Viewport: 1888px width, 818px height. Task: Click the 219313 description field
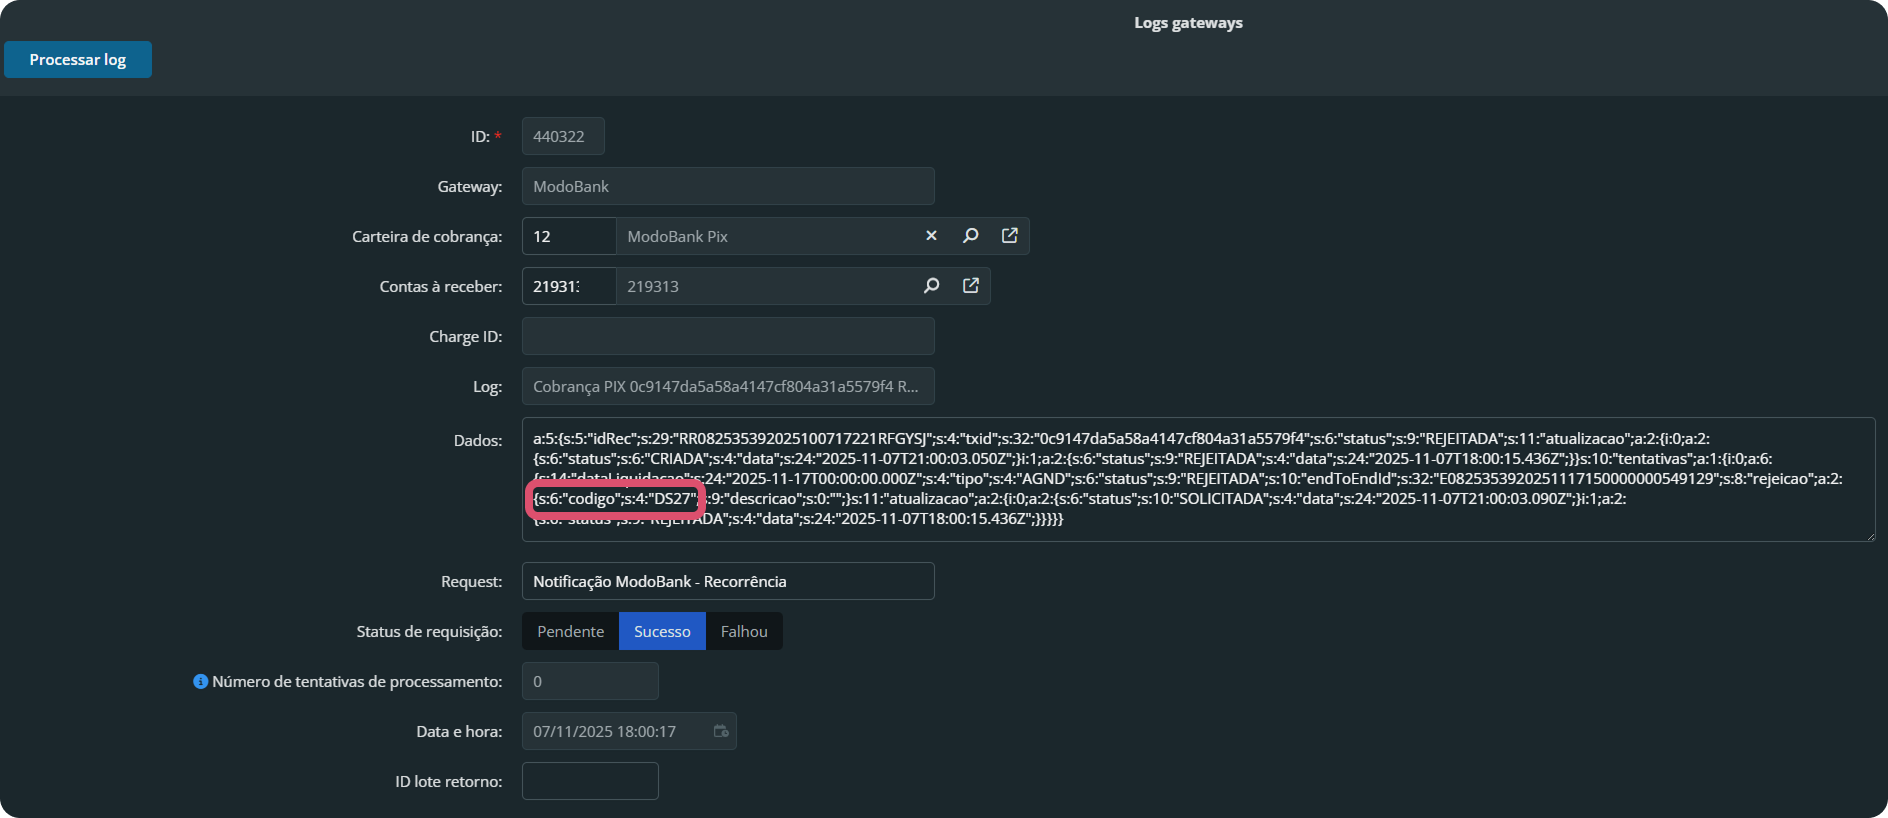pyautogui.click(x=766, y=286)
